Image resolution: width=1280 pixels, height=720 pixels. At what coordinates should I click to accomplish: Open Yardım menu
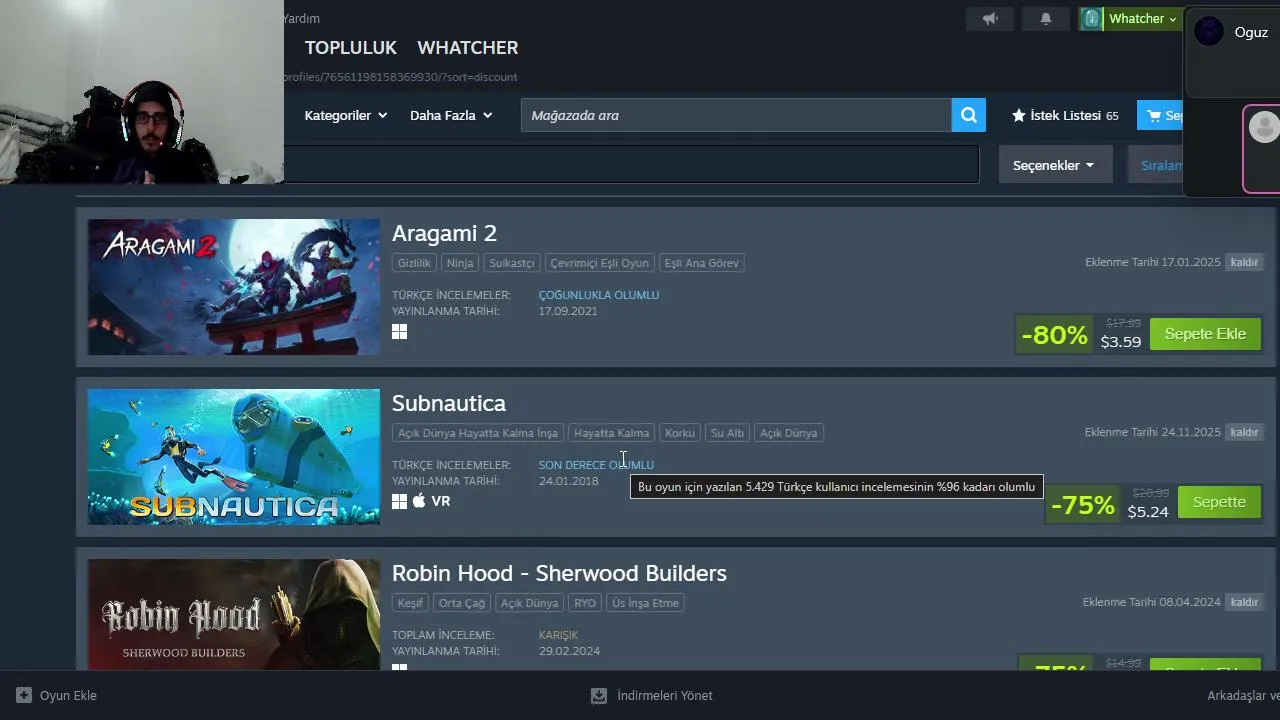(301, 18)
